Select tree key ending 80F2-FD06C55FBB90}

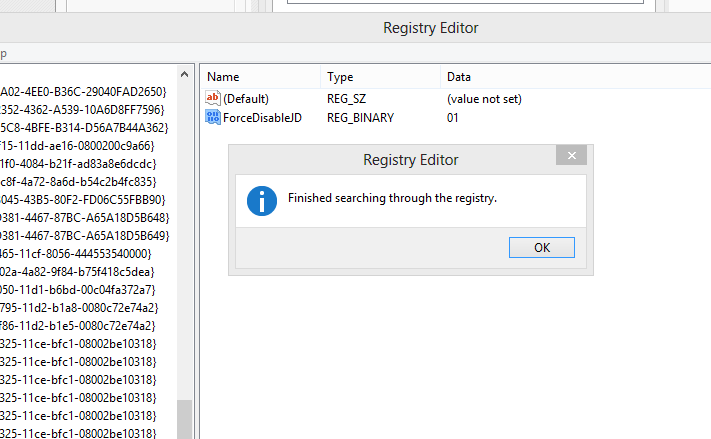tap(83, 200)
